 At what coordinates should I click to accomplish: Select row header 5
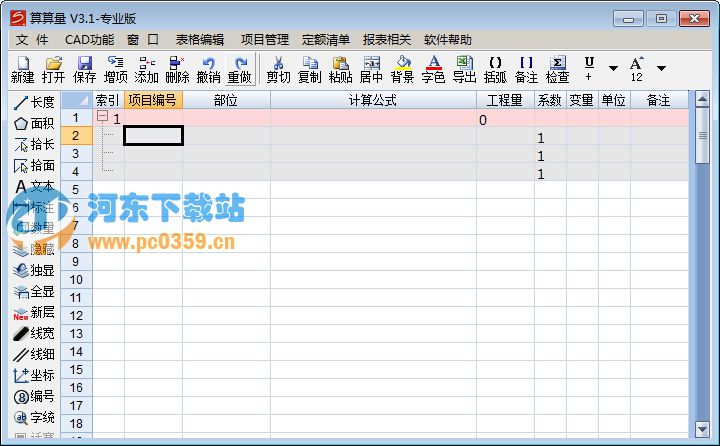76,190
